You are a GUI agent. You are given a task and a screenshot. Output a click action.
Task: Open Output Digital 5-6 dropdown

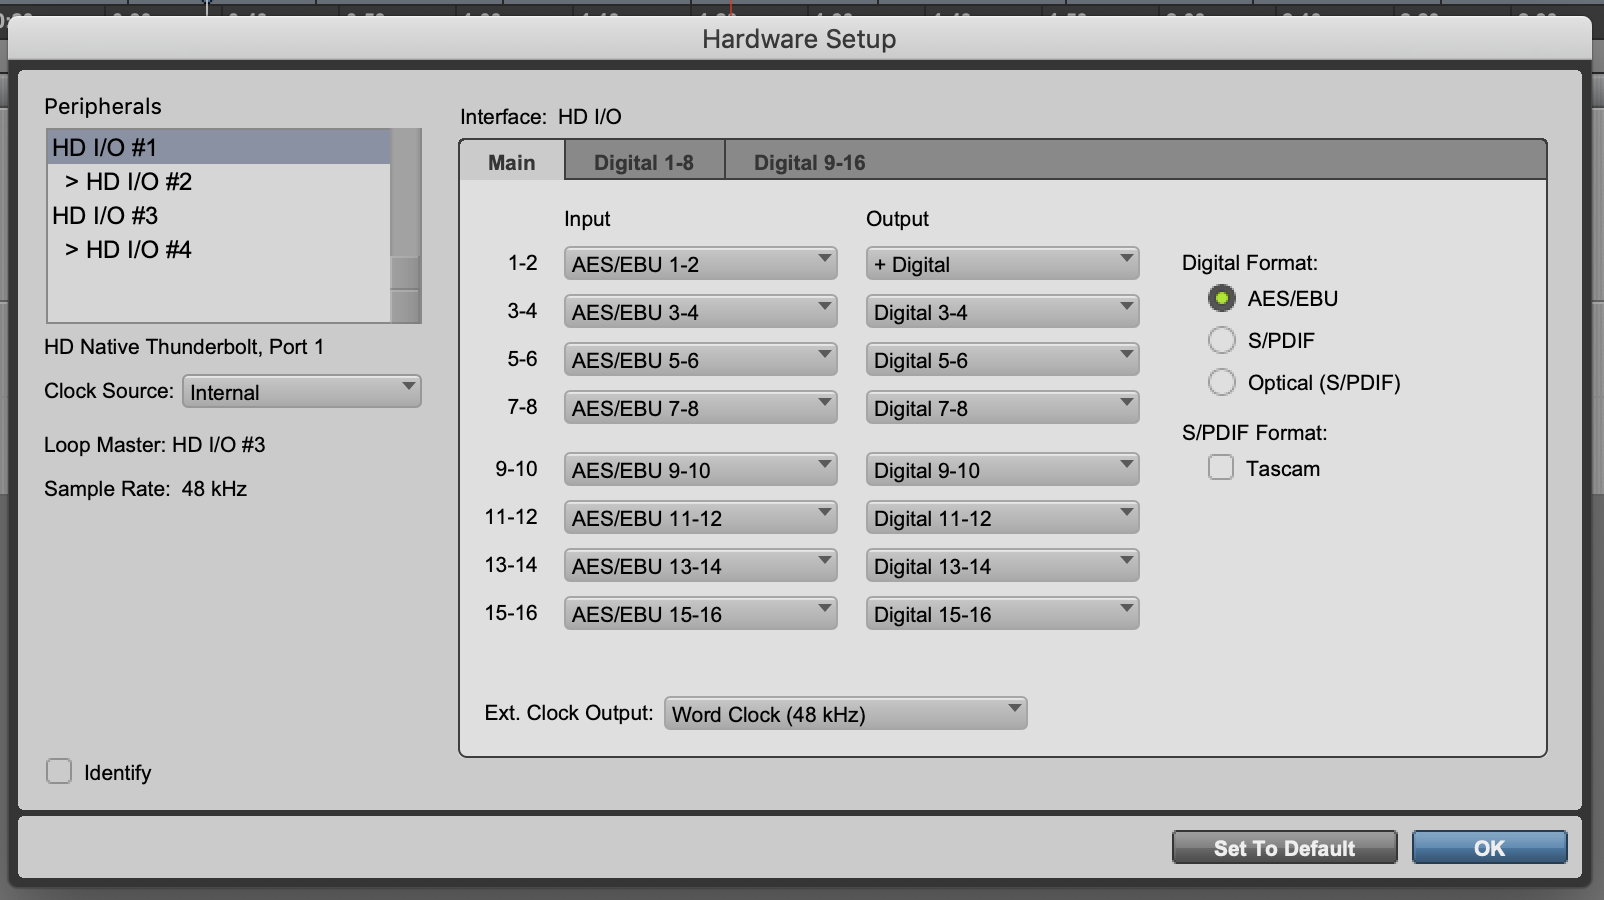point(1002,360)
